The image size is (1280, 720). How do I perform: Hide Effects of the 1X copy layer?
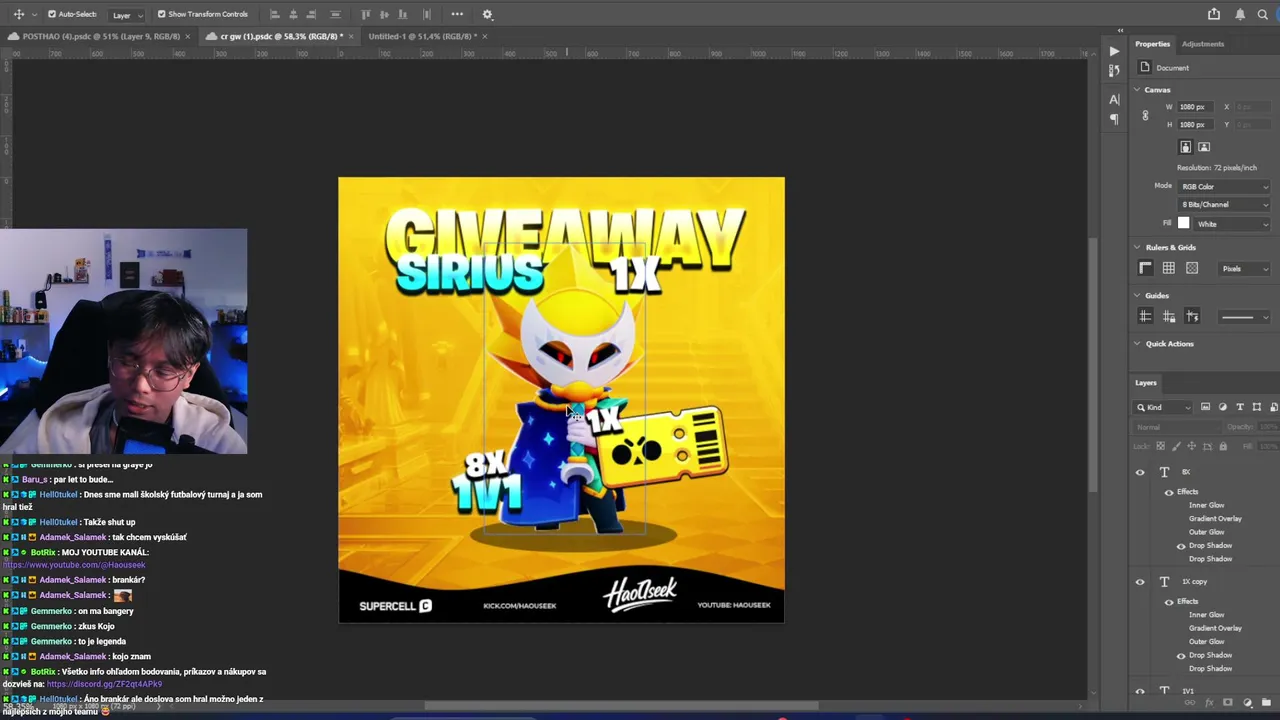coord(1169,602)
